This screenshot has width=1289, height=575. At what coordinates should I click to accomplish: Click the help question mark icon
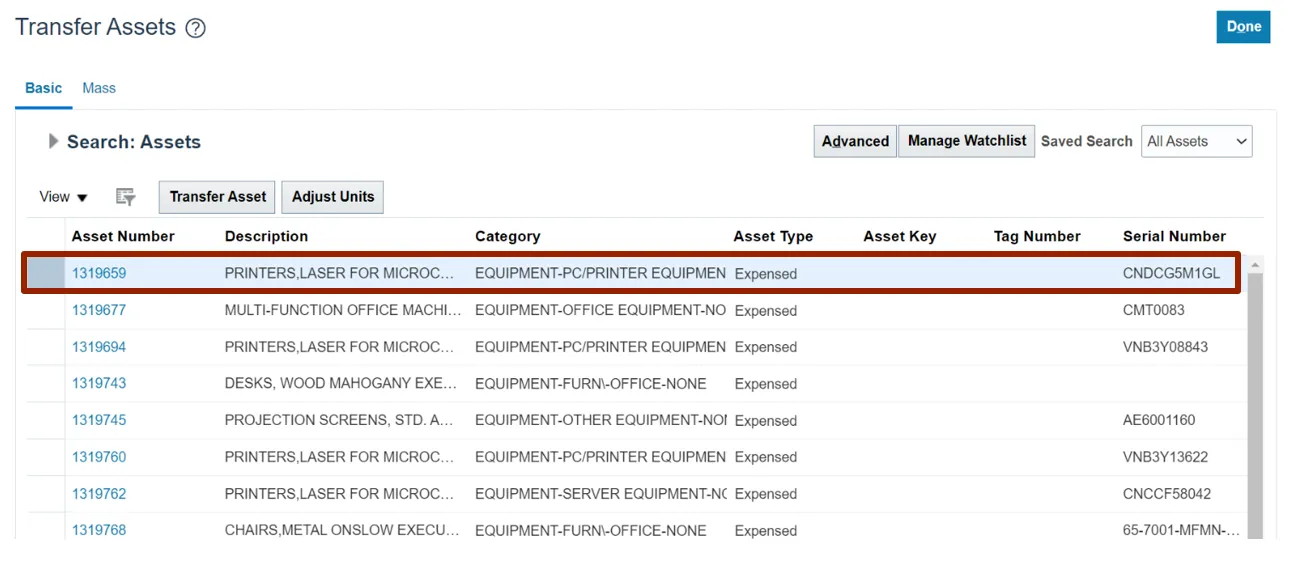point(196,29)
